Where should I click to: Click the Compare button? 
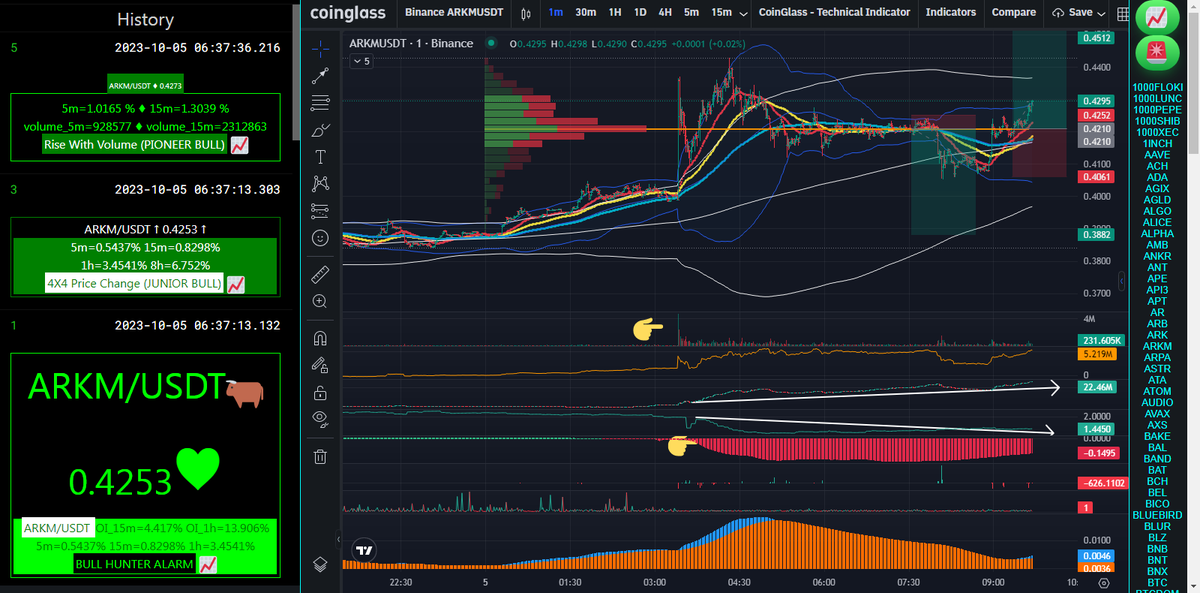[1014, 12]
